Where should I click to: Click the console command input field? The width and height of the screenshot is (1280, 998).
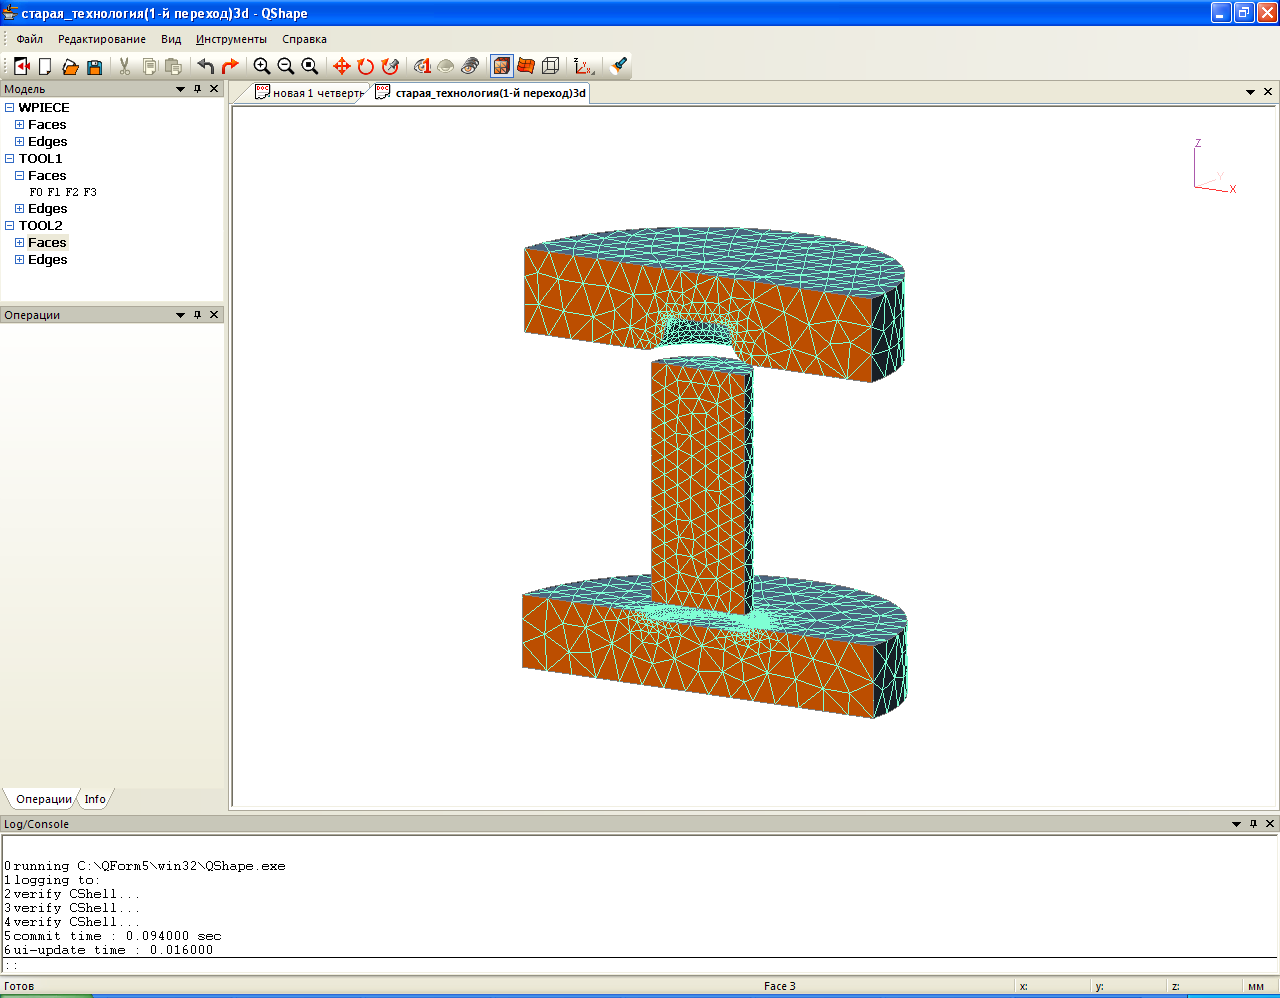(x=640, y=966)
